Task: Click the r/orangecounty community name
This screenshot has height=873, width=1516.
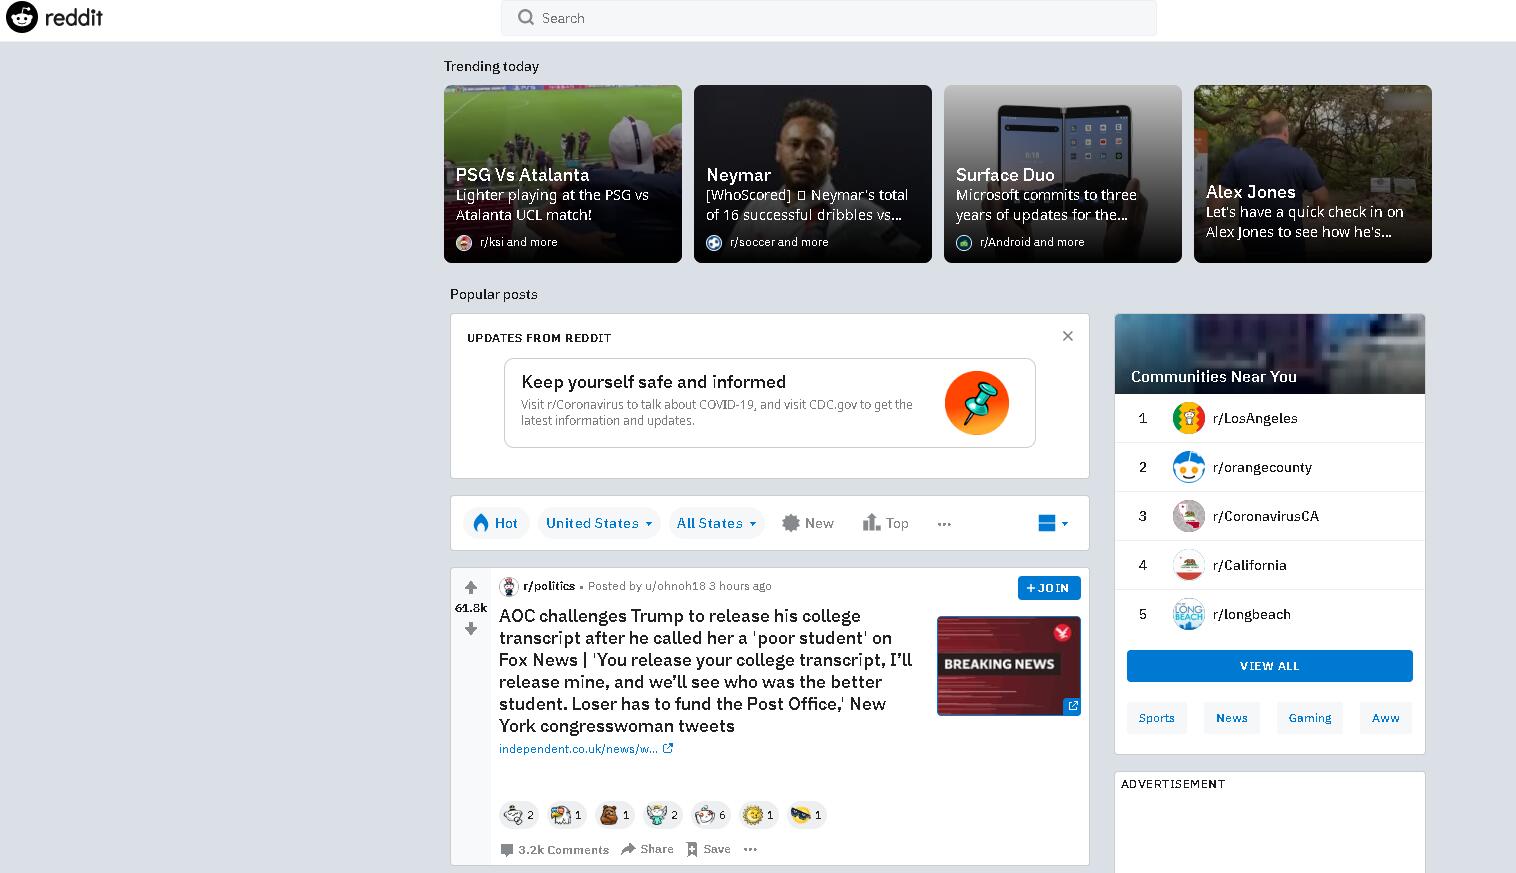Action: coord(1262,467)
